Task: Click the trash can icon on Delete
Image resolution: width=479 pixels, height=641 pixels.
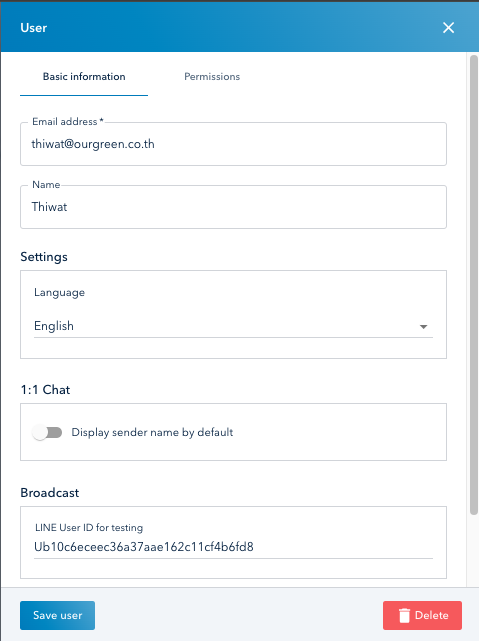Action: pyautogui.click(x=404, y=615)
